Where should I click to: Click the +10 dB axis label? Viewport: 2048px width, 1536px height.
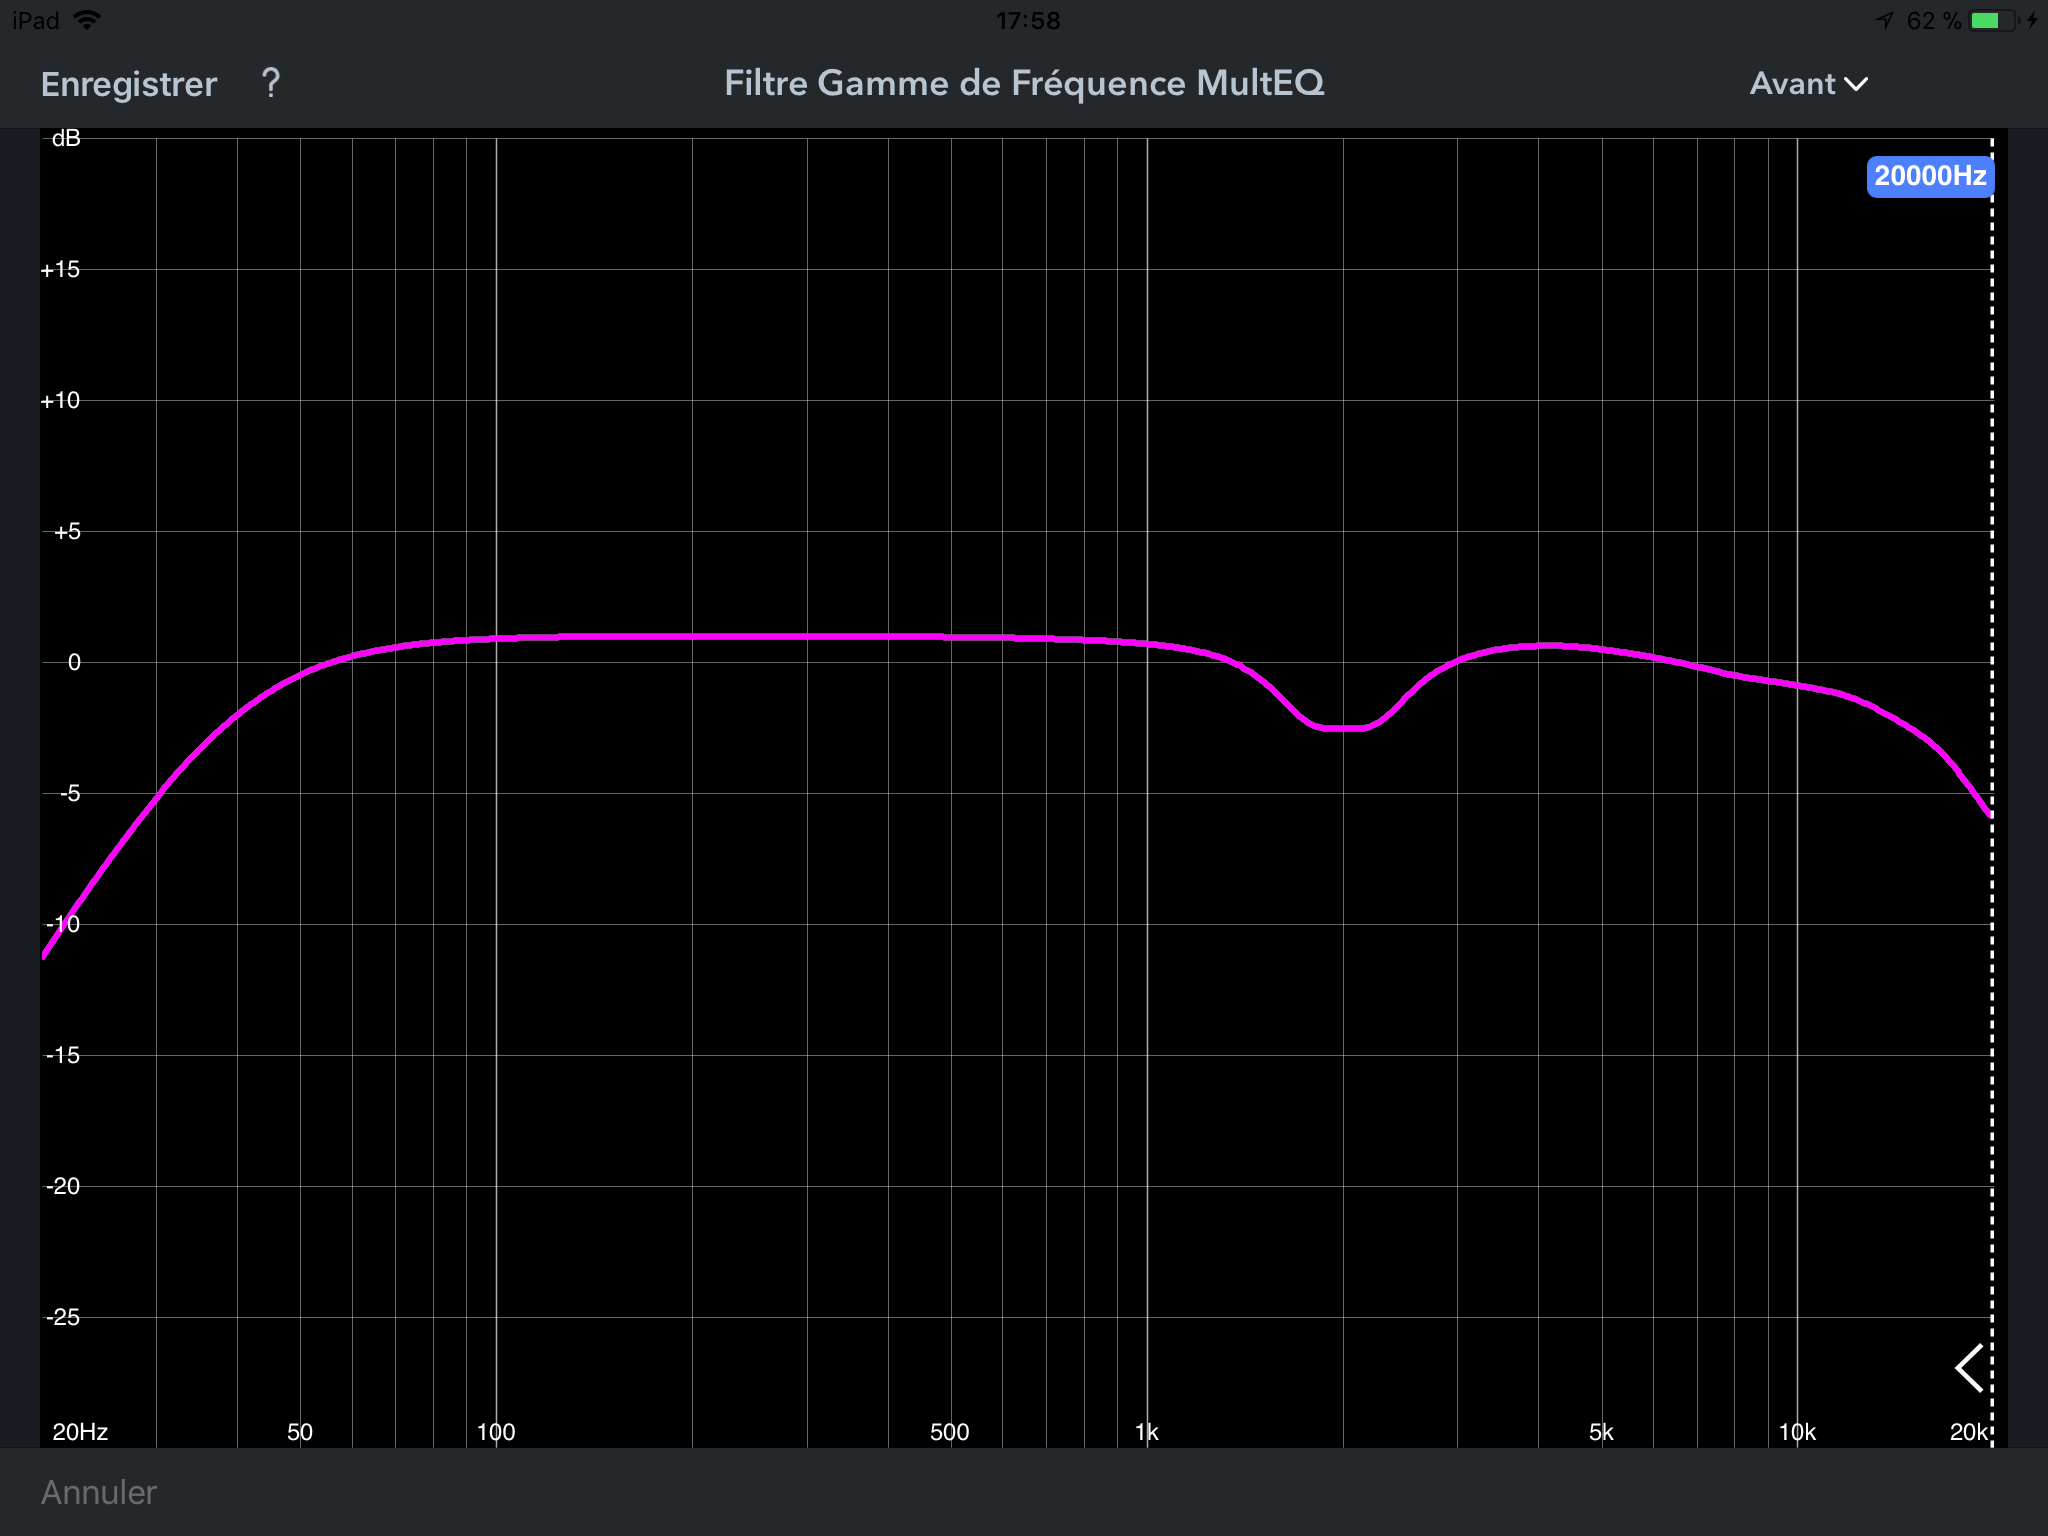pyautogui.click(x=60, y=400)
